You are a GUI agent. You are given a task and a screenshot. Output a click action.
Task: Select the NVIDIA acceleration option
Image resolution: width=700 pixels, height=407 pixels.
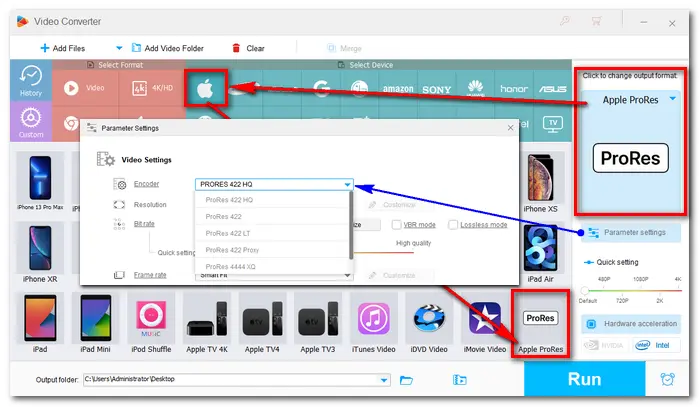click(605, 345)
